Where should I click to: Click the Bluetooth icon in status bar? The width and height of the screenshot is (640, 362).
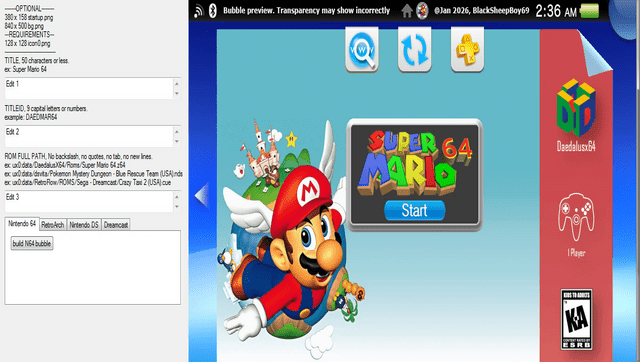[213, 11]
